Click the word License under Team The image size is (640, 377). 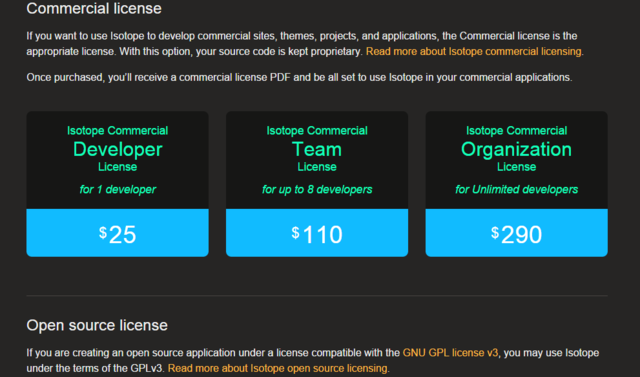[317, 167]
